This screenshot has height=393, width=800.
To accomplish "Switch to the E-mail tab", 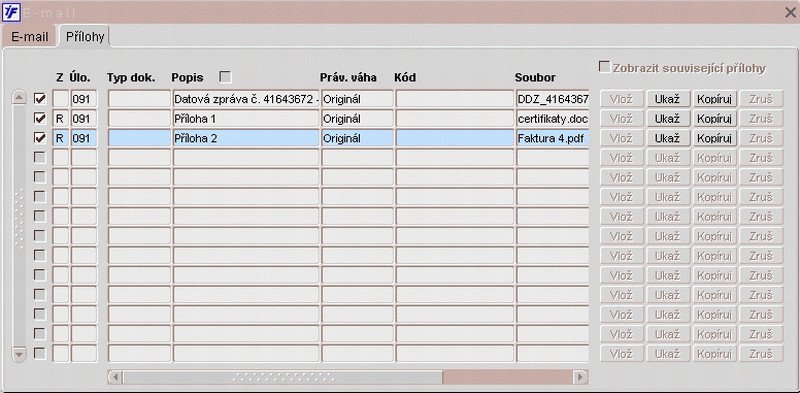I will [x=30, y=37].
